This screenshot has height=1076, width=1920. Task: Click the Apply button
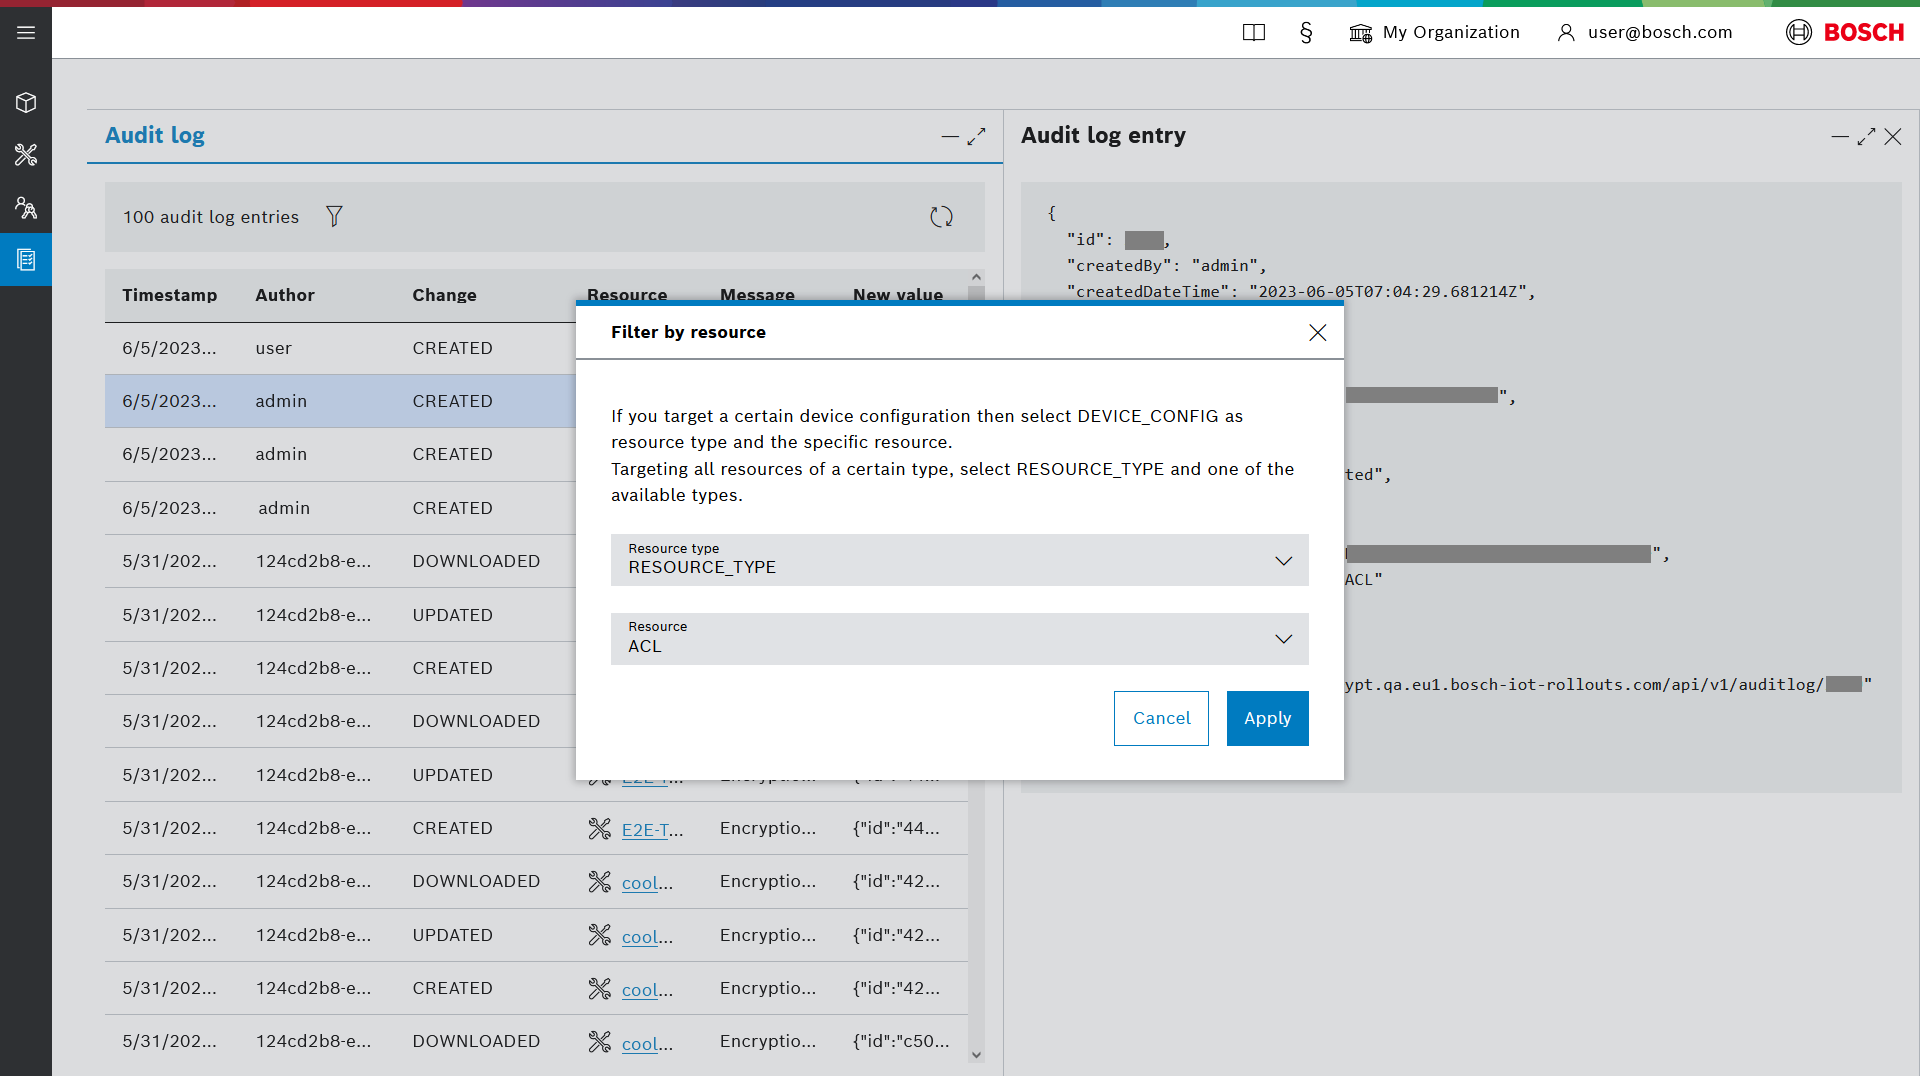1267,718
